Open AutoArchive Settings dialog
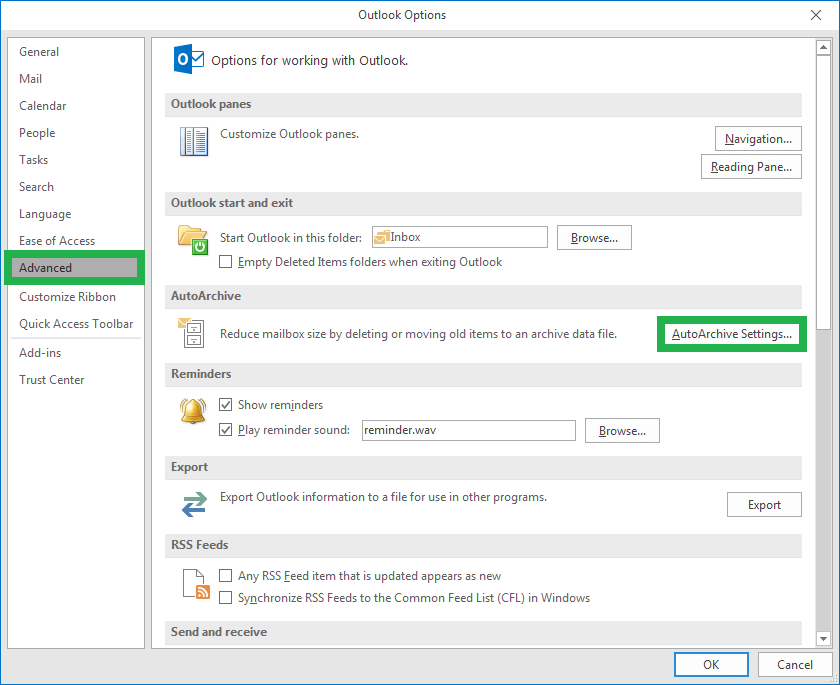 (x=732, y=334)
